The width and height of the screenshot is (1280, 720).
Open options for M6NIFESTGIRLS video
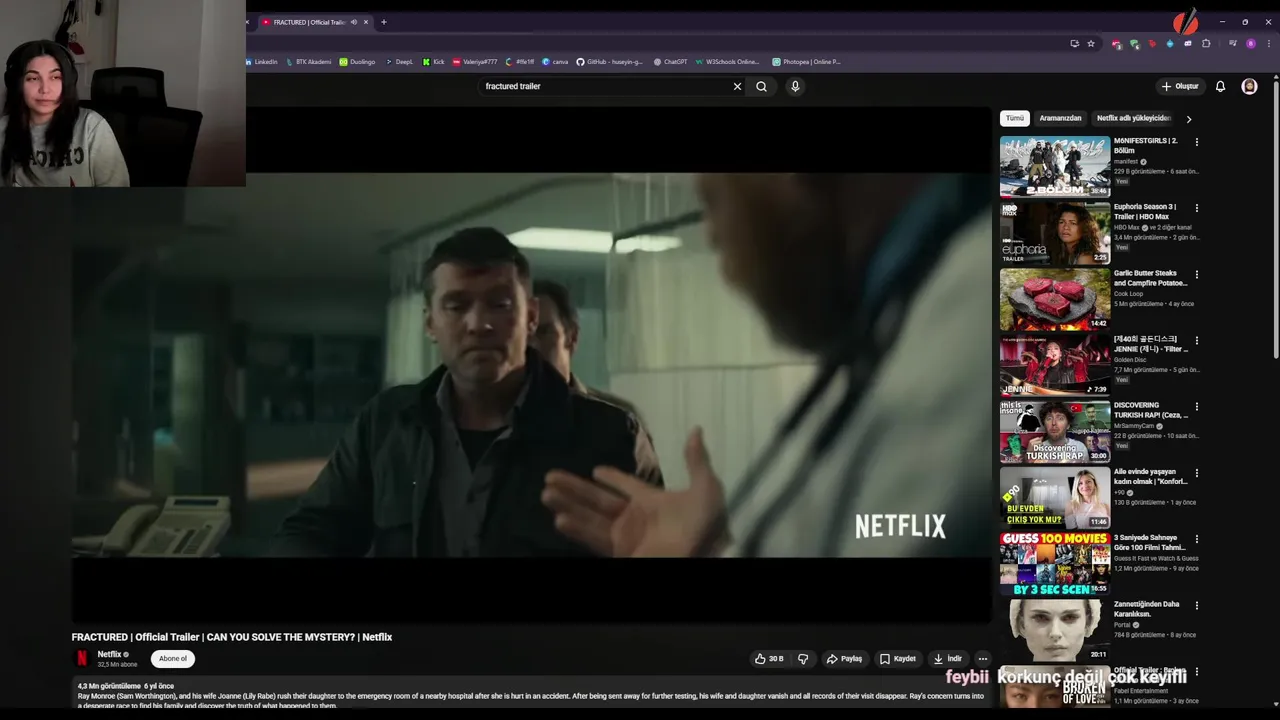click(1196, 142)
